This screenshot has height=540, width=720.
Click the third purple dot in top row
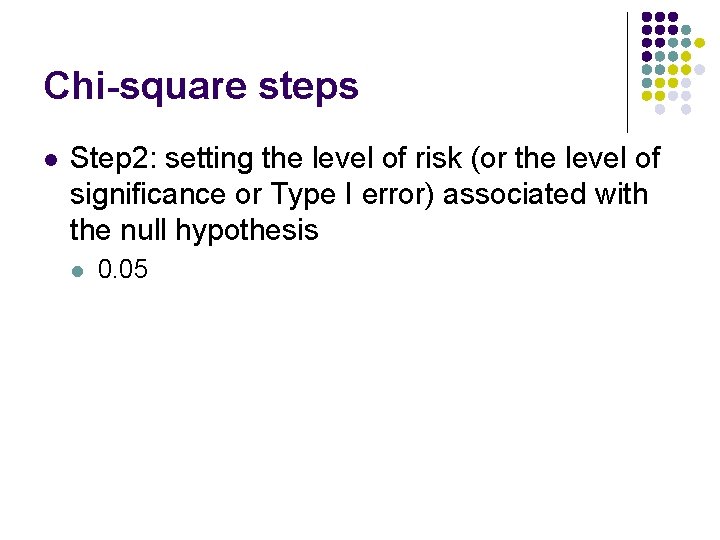[673, 17]
